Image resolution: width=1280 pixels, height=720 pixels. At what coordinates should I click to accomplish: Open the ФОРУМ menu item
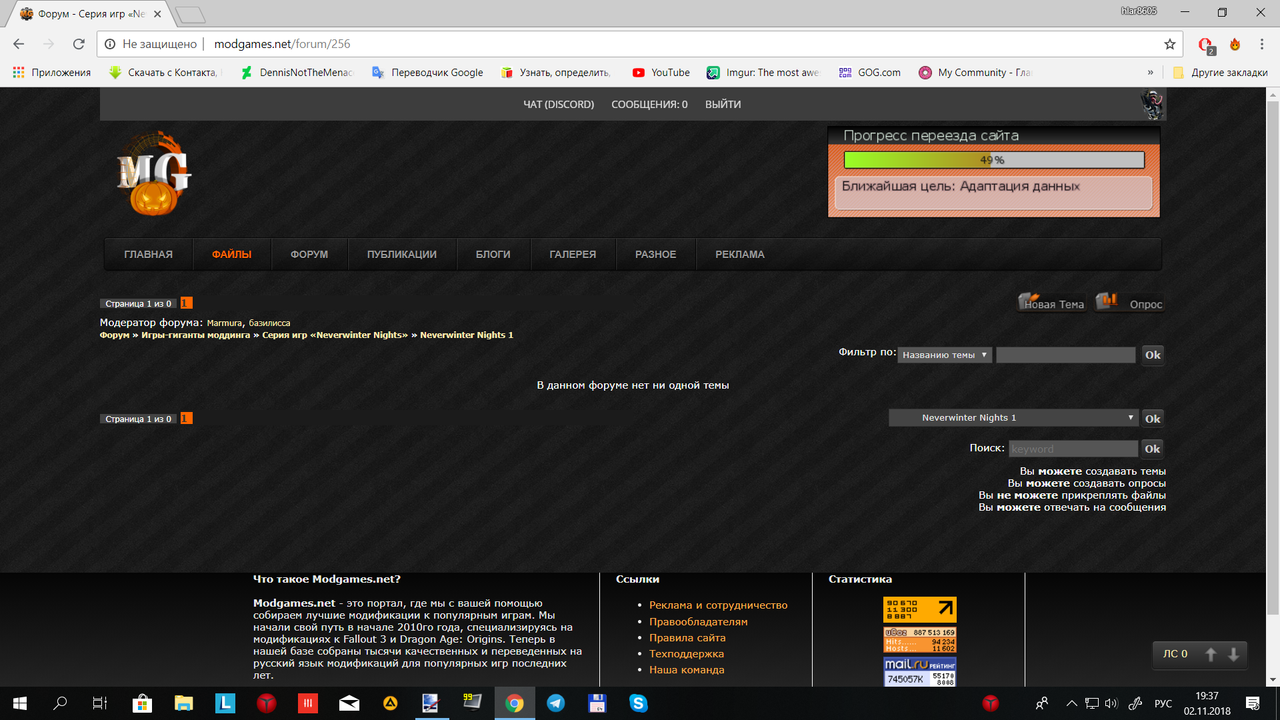coord(309,254)
